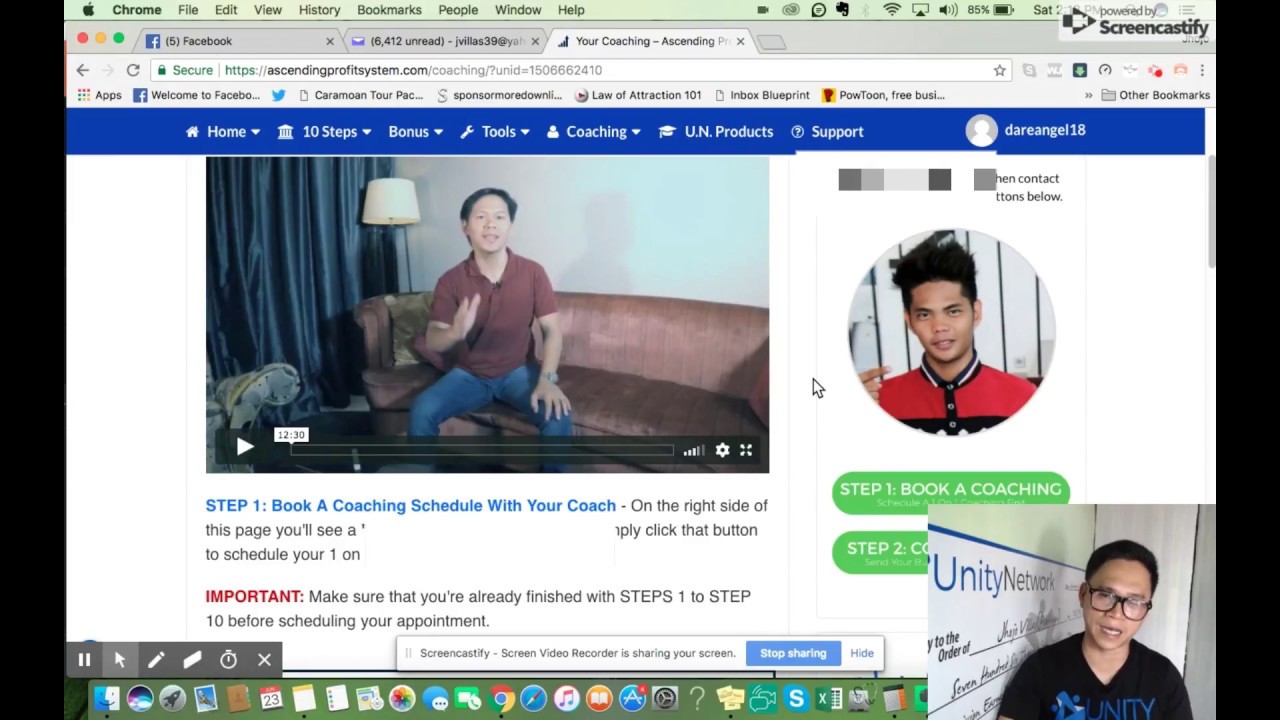Open Safari from the Dock
Image resolution: width=1280 pixels, height=720 pixels.
tap(533, 699)
